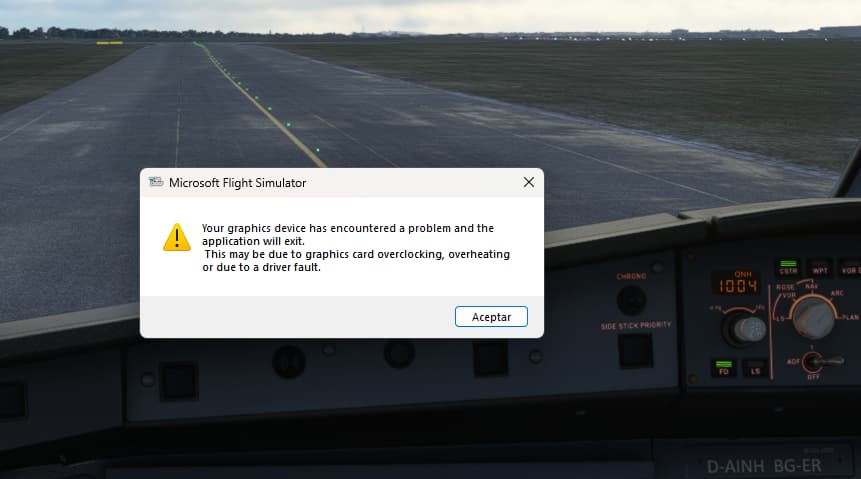Click the Flight Simulator icon in dialog title
Viewport: 861px width, 479px height.
tap(156, 182)
